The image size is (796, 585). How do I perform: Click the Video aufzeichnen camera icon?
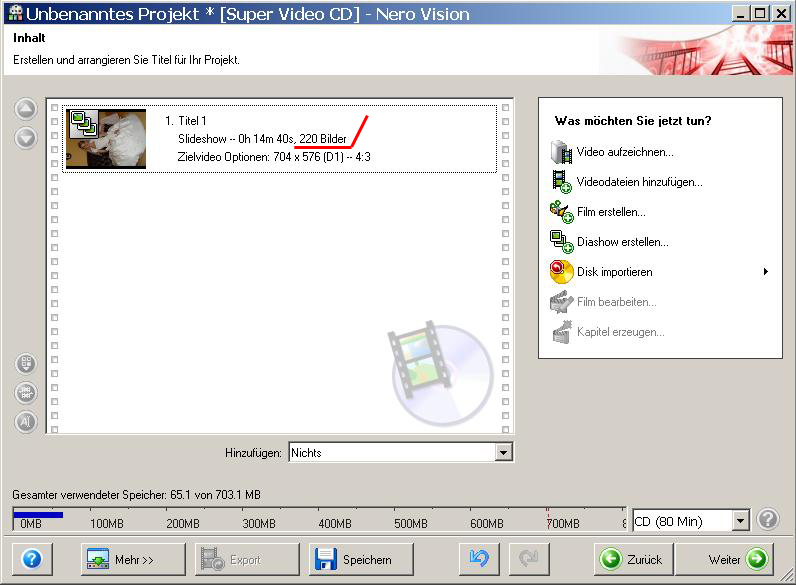click(561, 152)
